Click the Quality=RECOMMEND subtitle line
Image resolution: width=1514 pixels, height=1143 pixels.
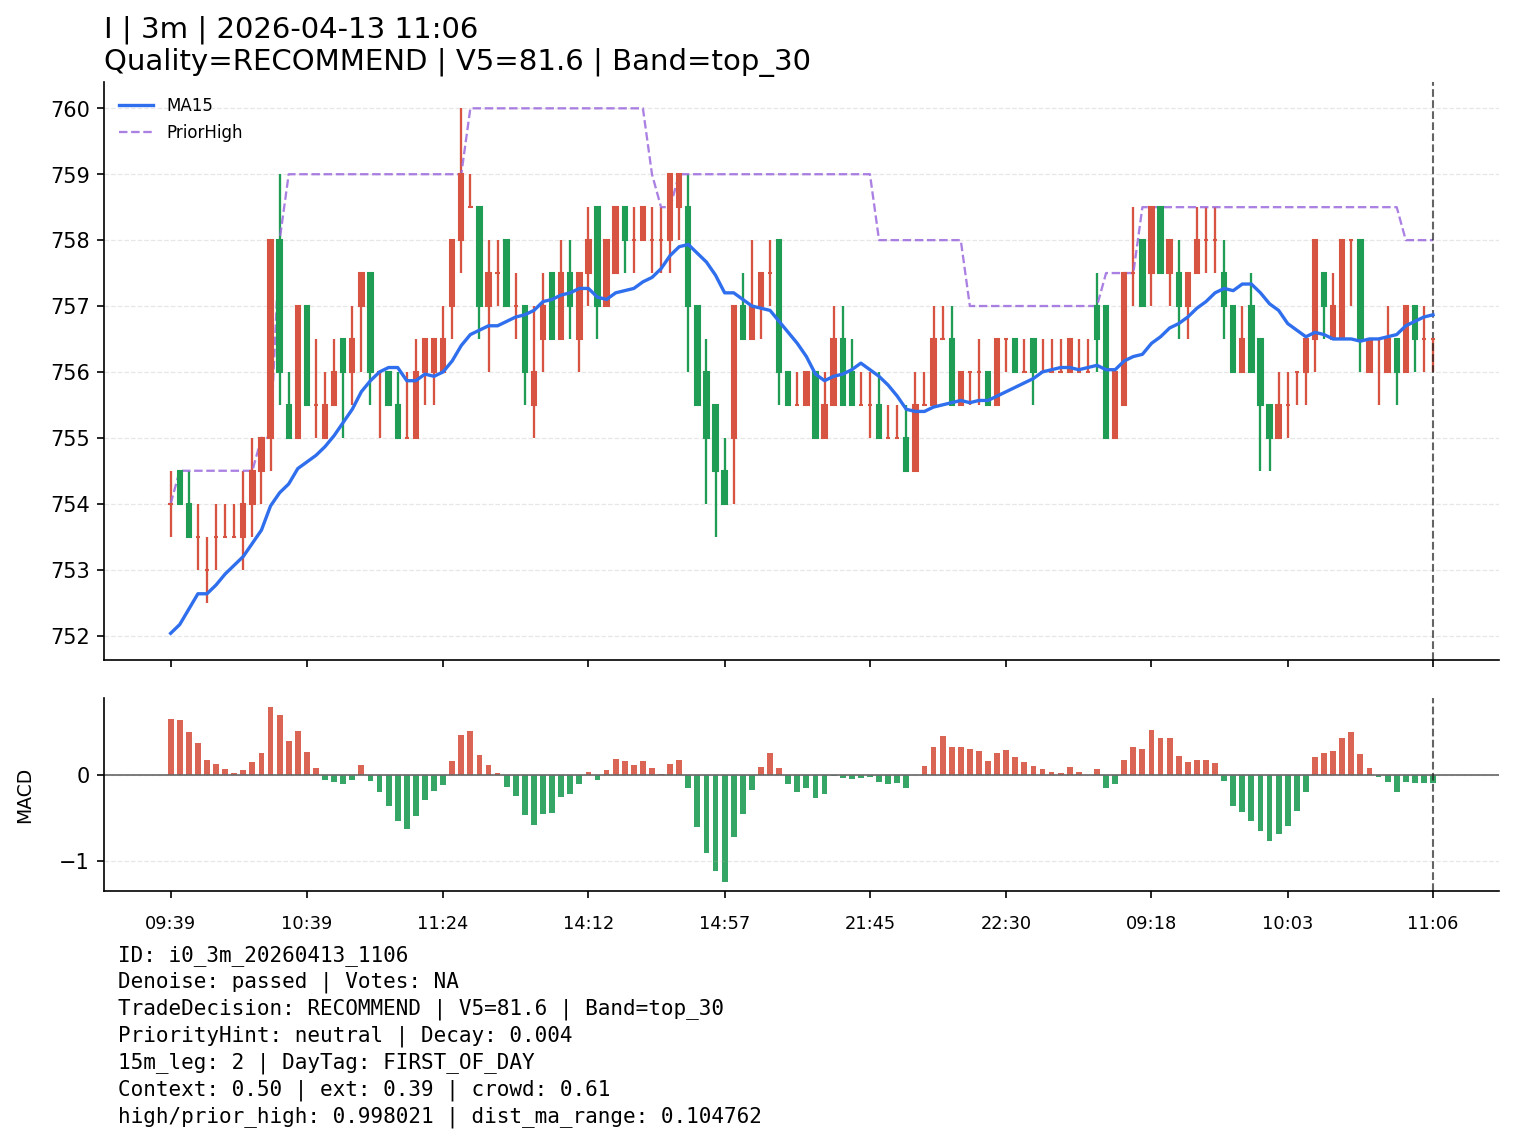pyautogui.click(x=457, y=61)
